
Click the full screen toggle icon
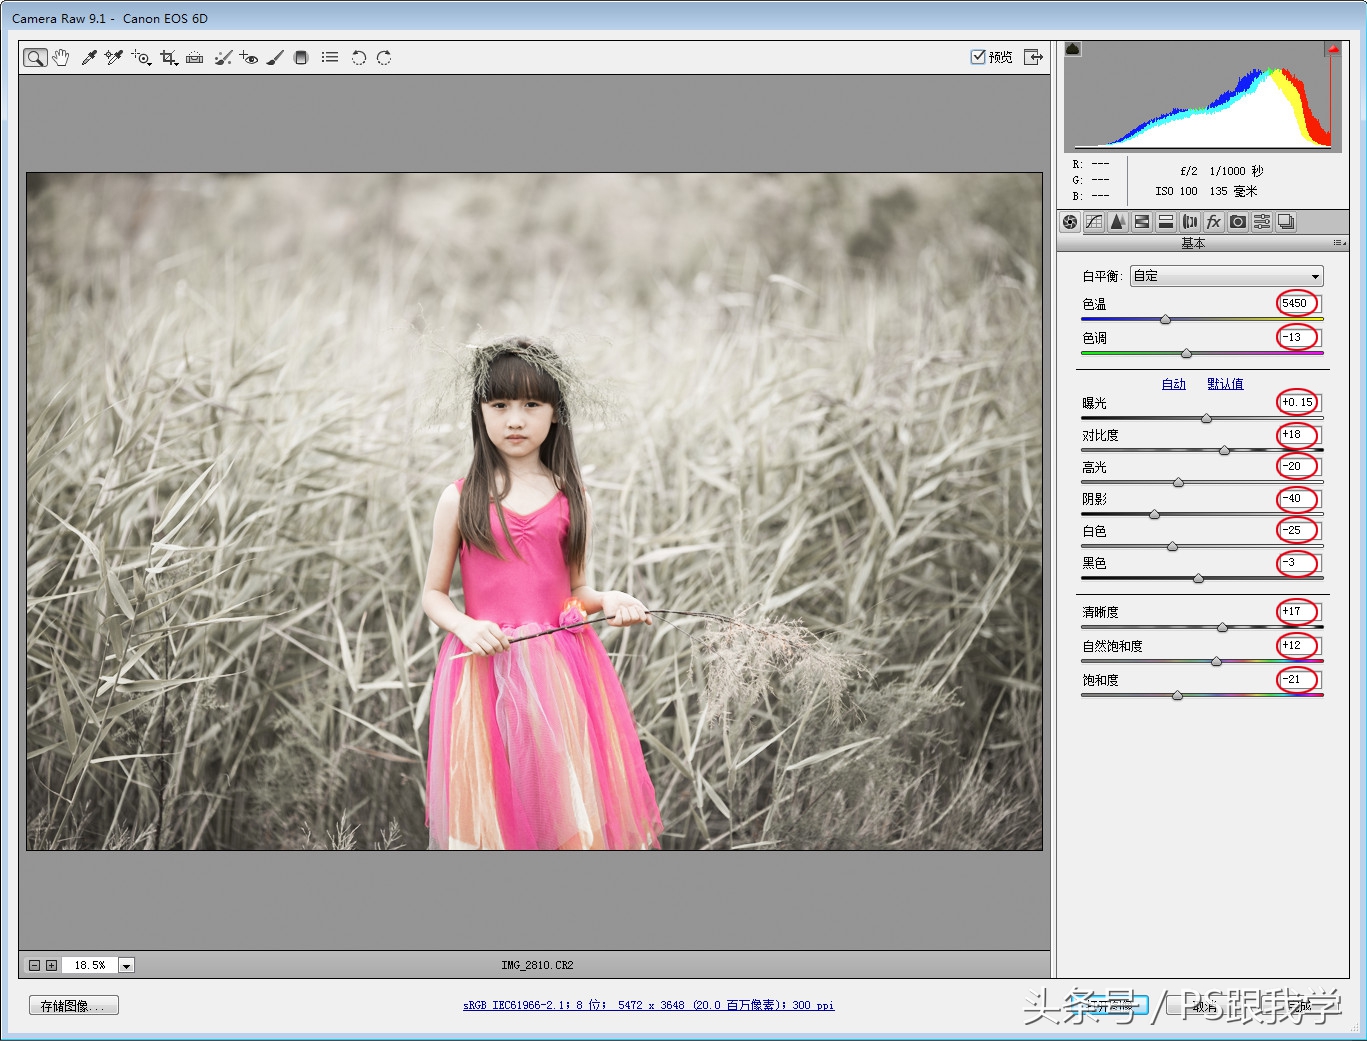1033,57
